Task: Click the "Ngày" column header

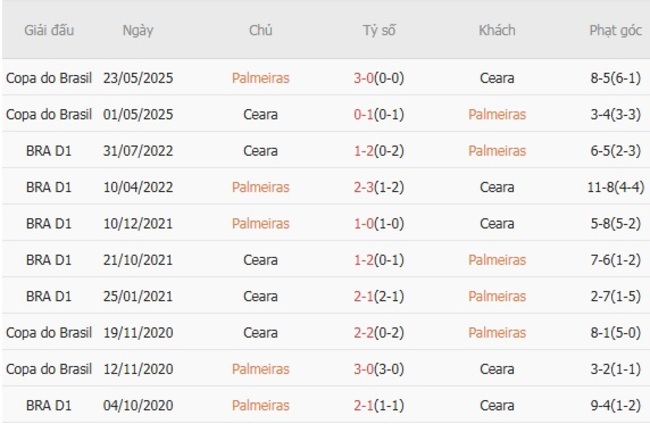Action: coord(138,30)
